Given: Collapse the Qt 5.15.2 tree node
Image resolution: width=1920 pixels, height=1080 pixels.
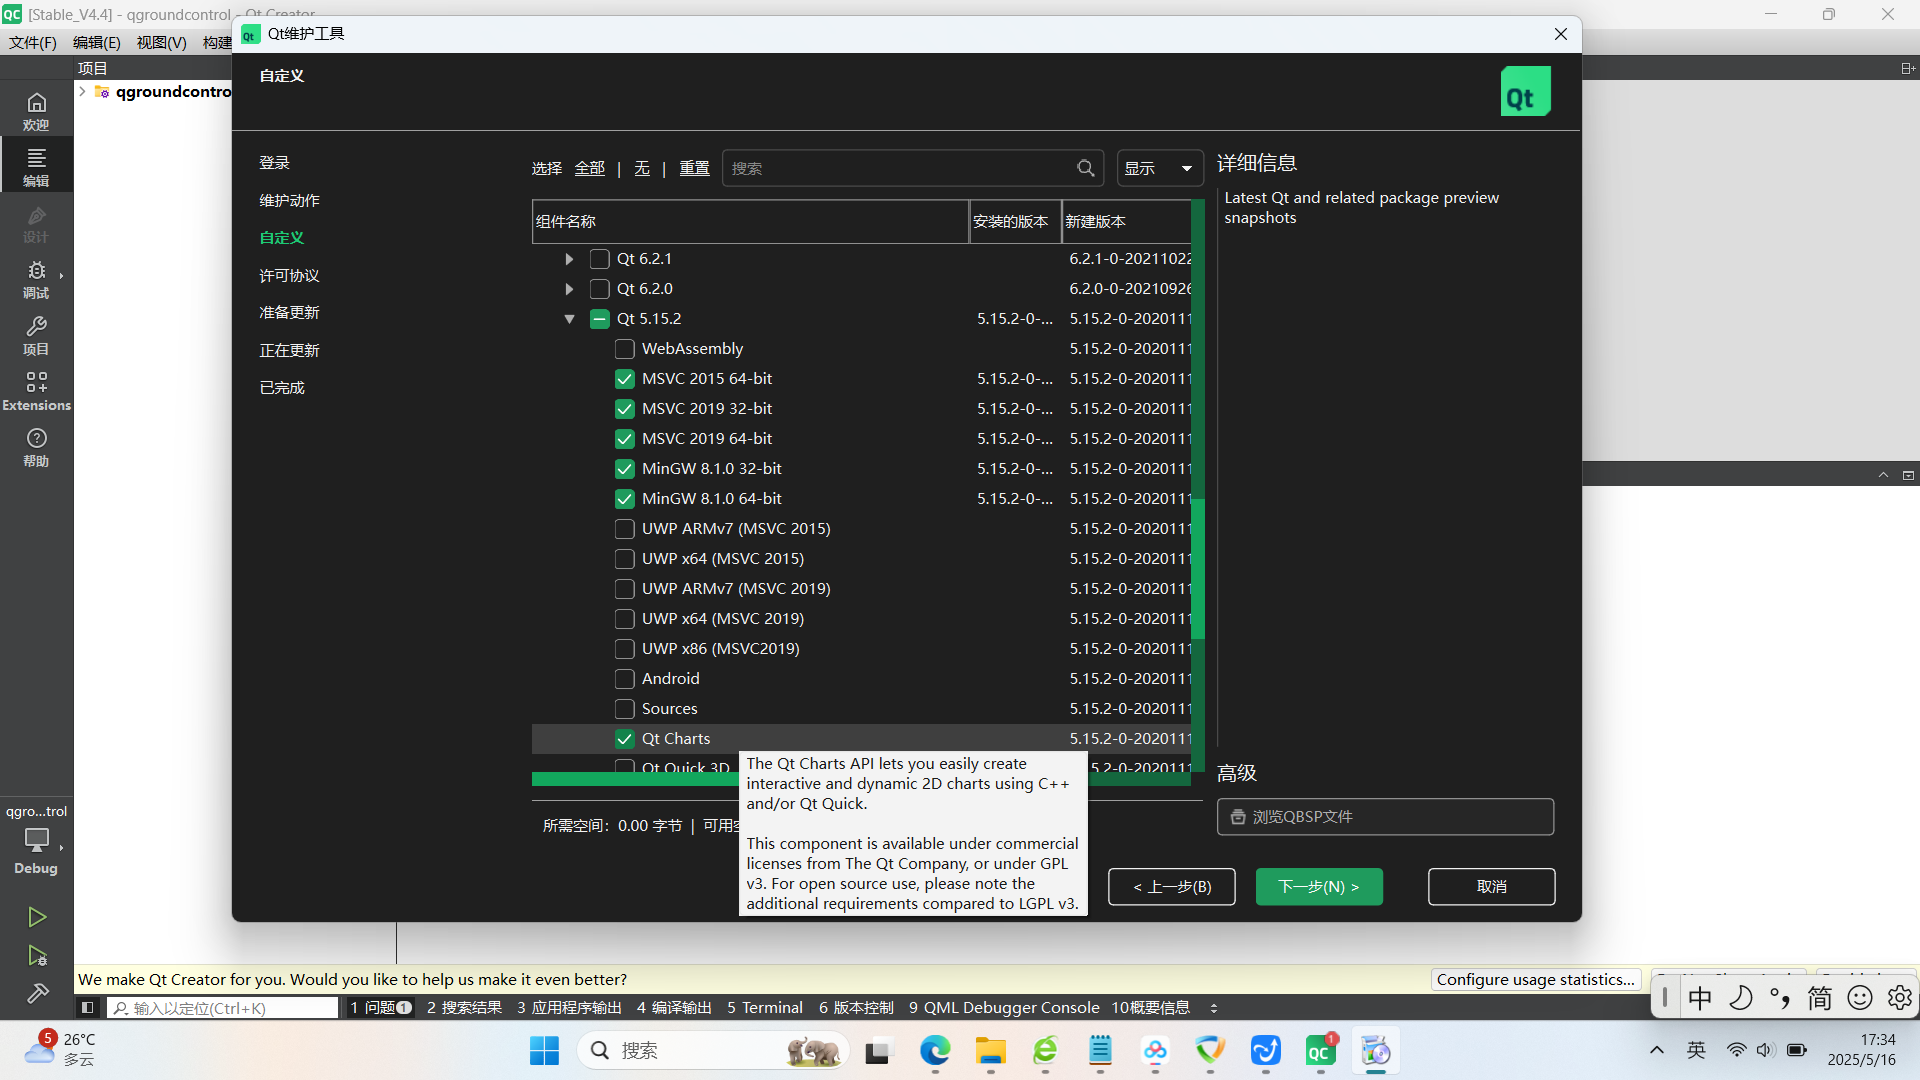Looking at the screenshot, I should [x=569, y=319].
